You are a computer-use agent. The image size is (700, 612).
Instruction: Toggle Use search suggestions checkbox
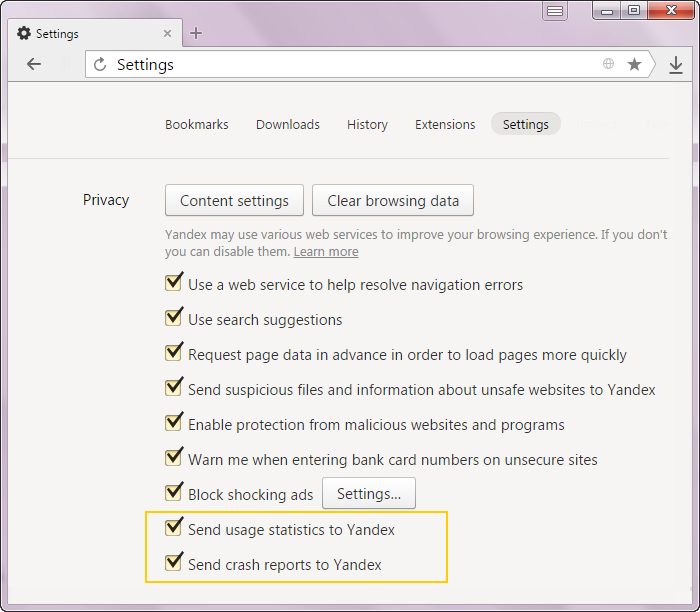[173, 317]
